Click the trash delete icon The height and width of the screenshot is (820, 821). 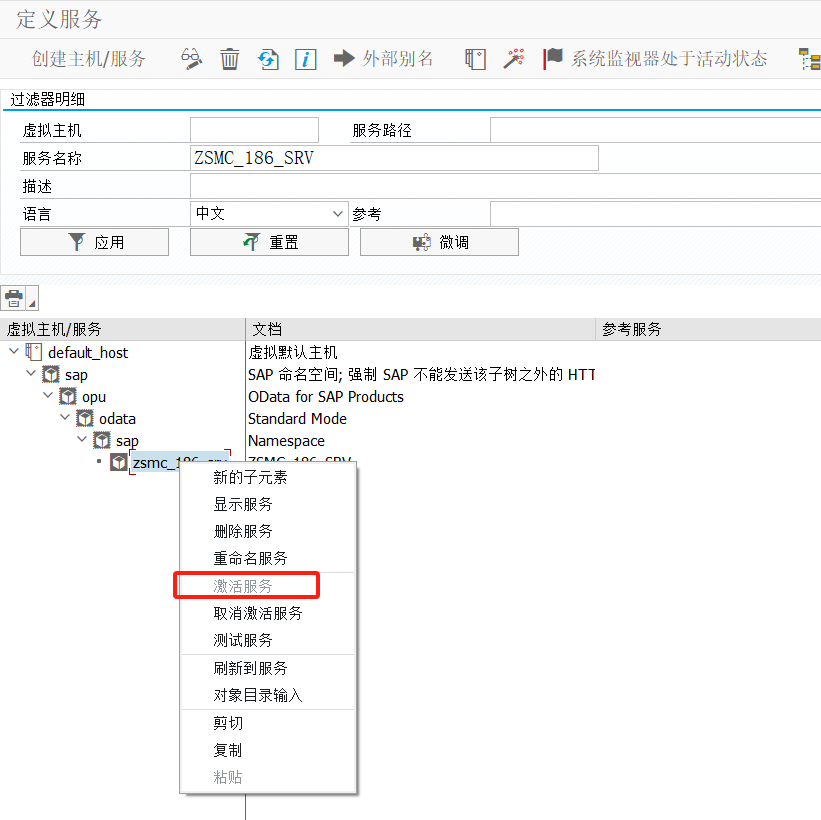[x=229, y=59]
